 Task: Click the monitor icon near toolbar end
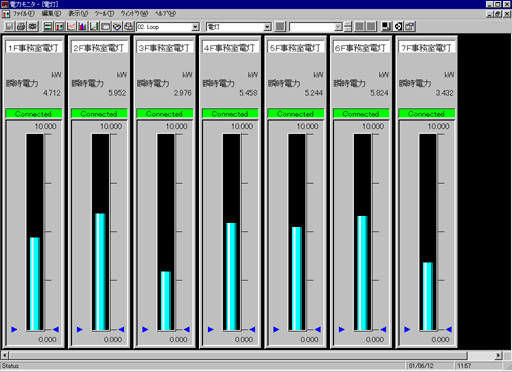[386, 26]
